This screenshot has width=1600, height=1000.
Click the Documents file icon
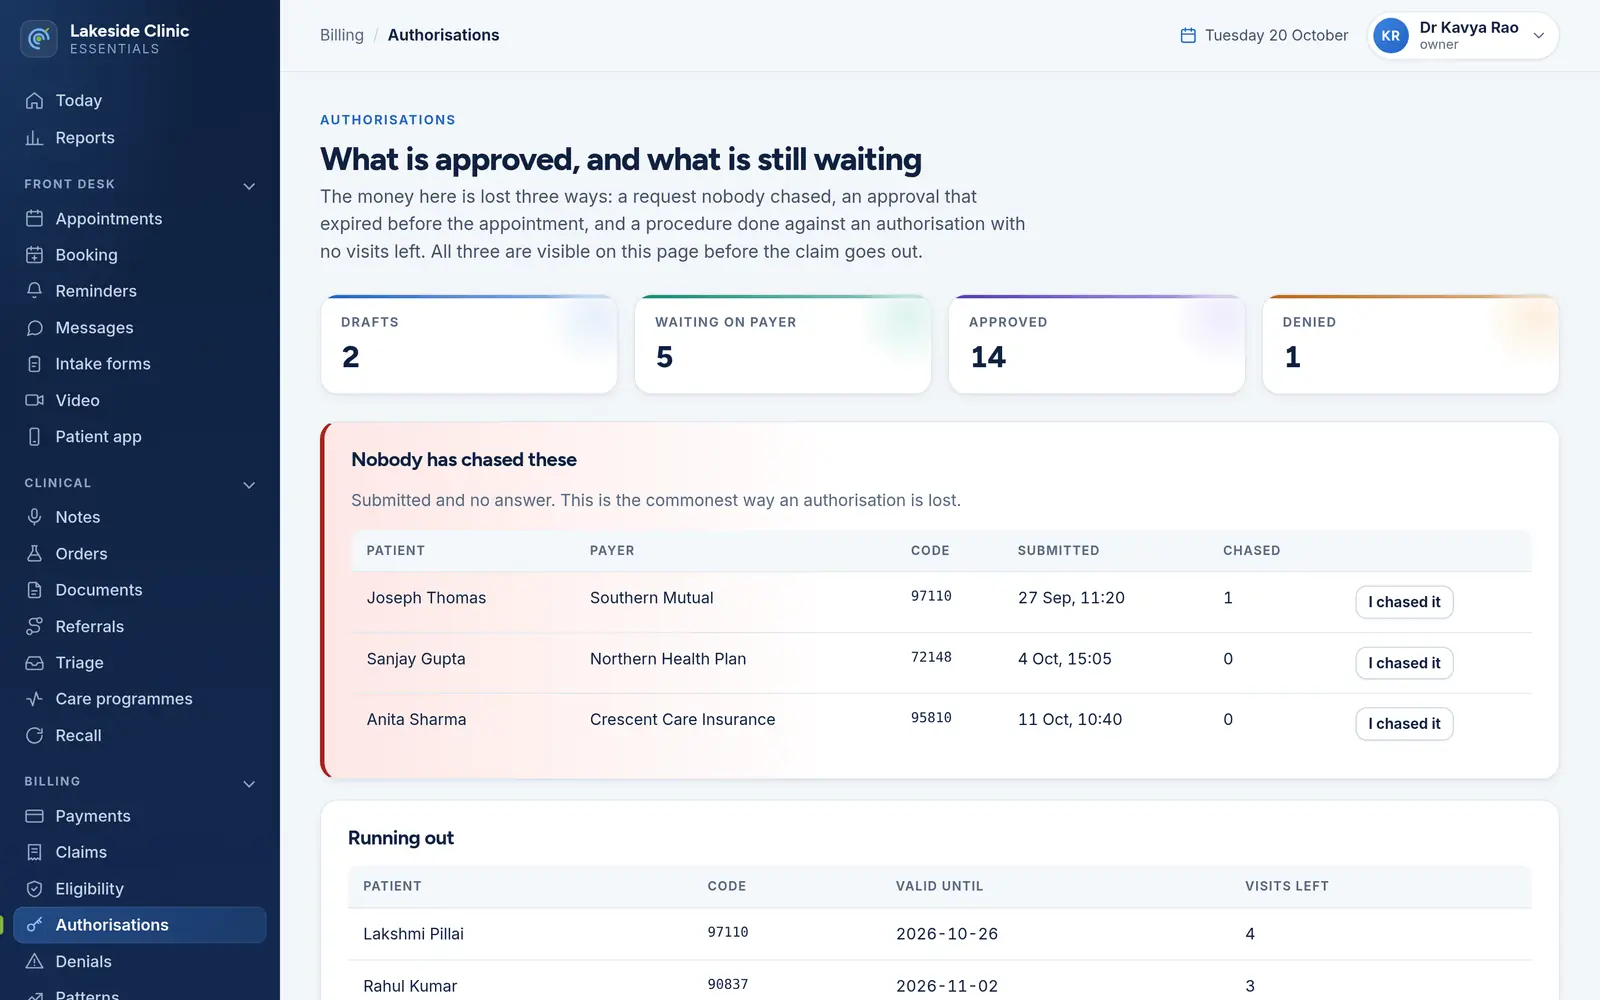tap(35, 590)
